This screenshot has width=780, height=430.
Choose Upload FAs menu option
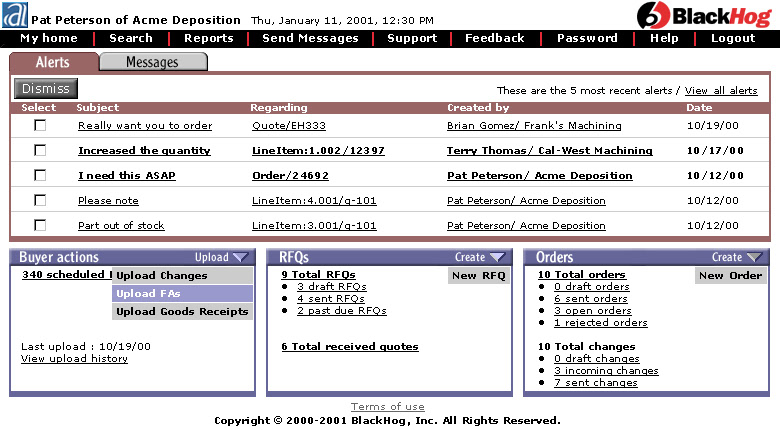coord(182,294)
